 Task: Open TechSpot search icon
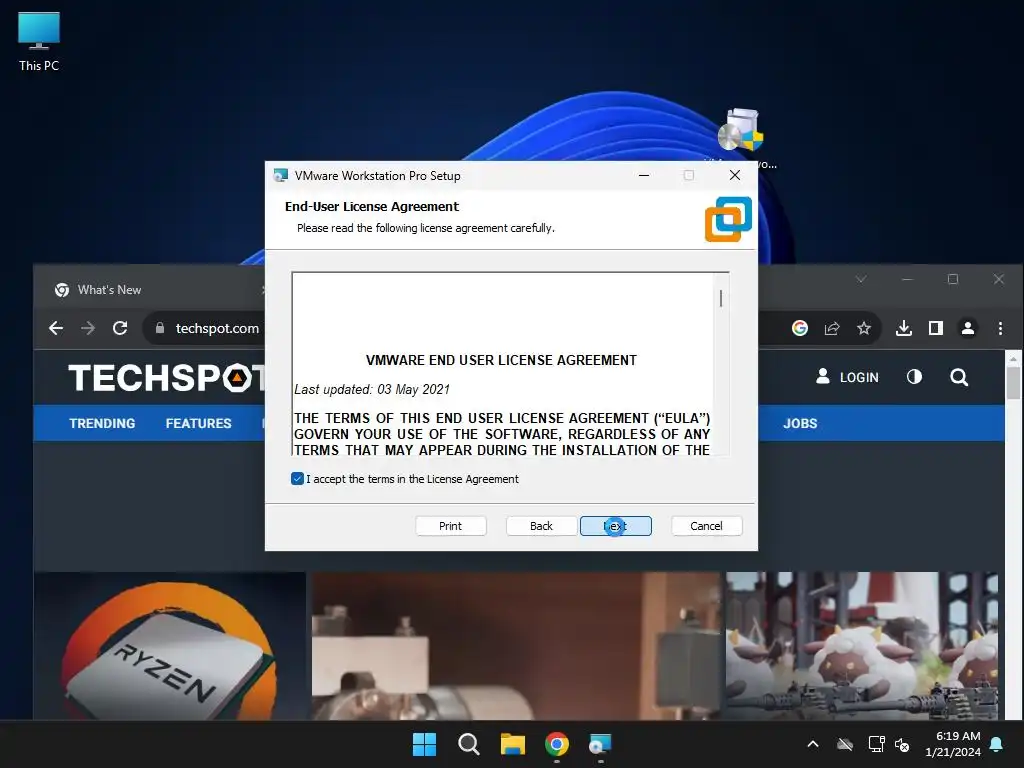(x=959, y=377)
